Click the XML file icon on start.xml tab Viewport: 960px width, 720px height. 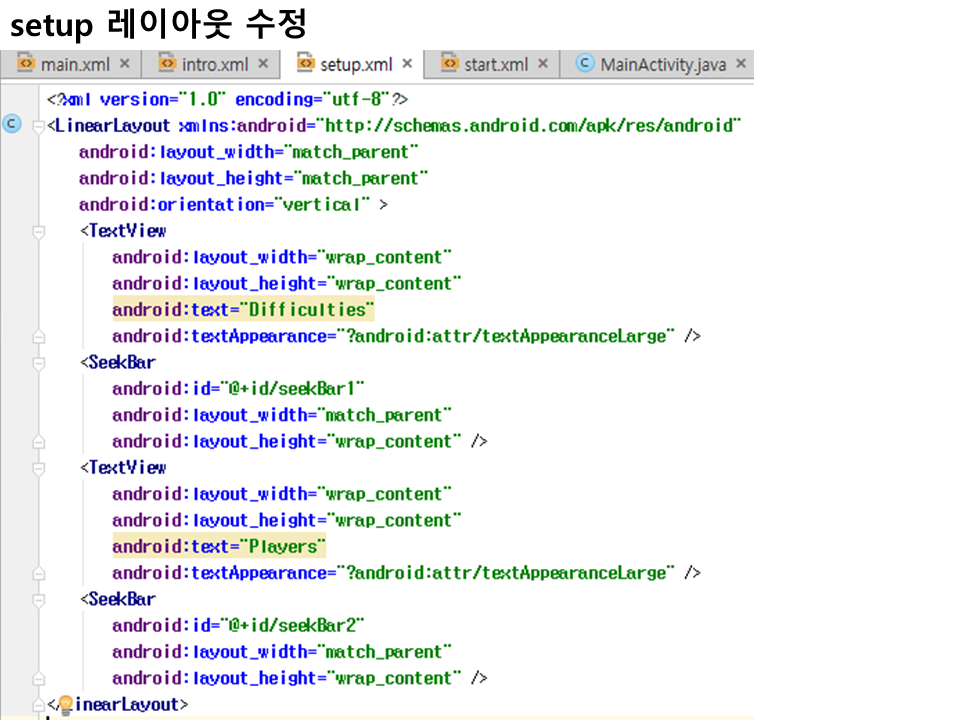pyautogui.click(x=450, y=64)
